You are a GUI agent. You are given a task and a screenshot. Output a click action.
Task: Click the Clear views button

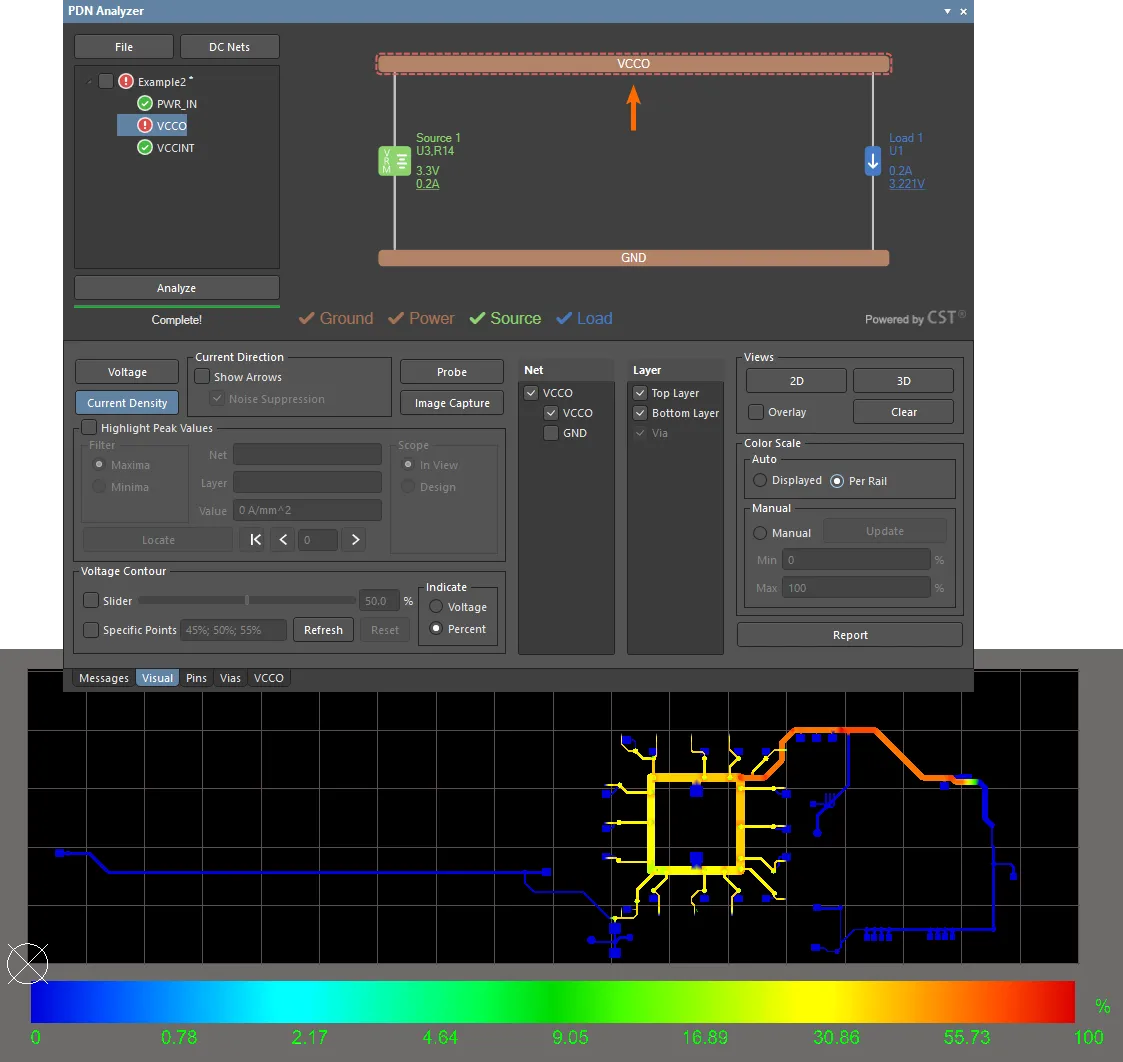[x=903, y=412]
